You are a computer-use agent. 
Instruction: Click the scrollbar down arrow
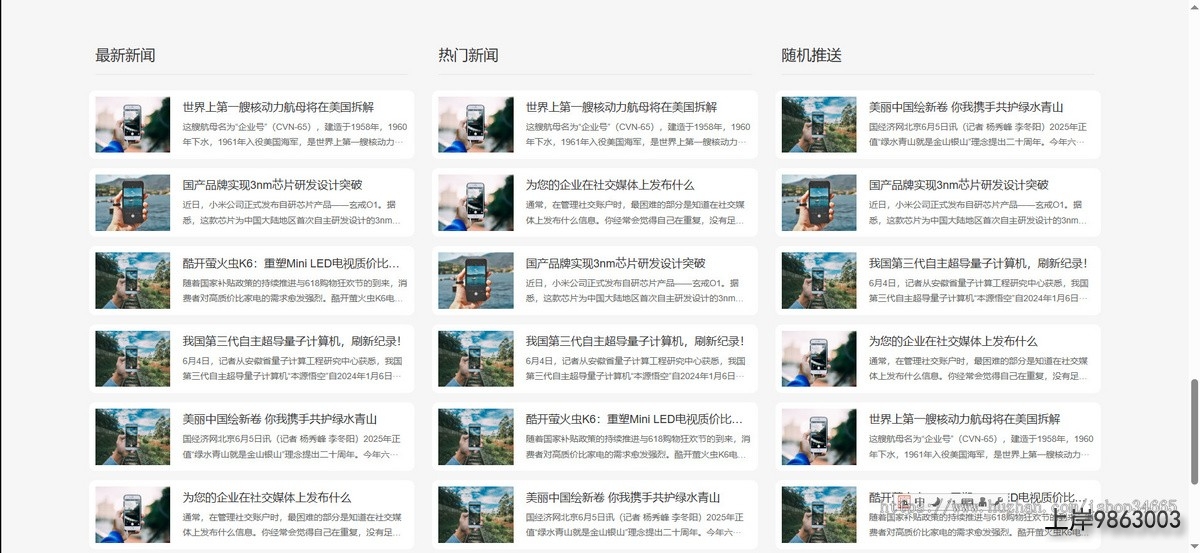[1193, 546]
